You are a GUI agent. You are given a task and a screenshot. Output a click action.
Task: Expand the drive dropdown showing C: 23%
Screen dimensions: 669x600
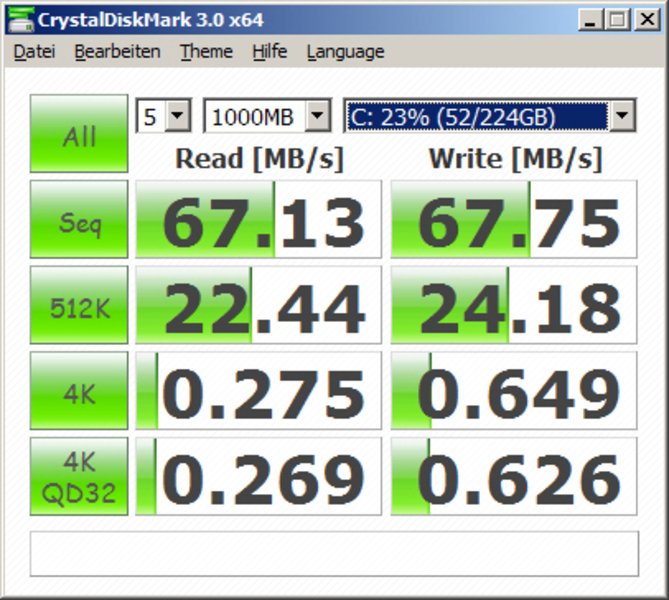(621, 116)
